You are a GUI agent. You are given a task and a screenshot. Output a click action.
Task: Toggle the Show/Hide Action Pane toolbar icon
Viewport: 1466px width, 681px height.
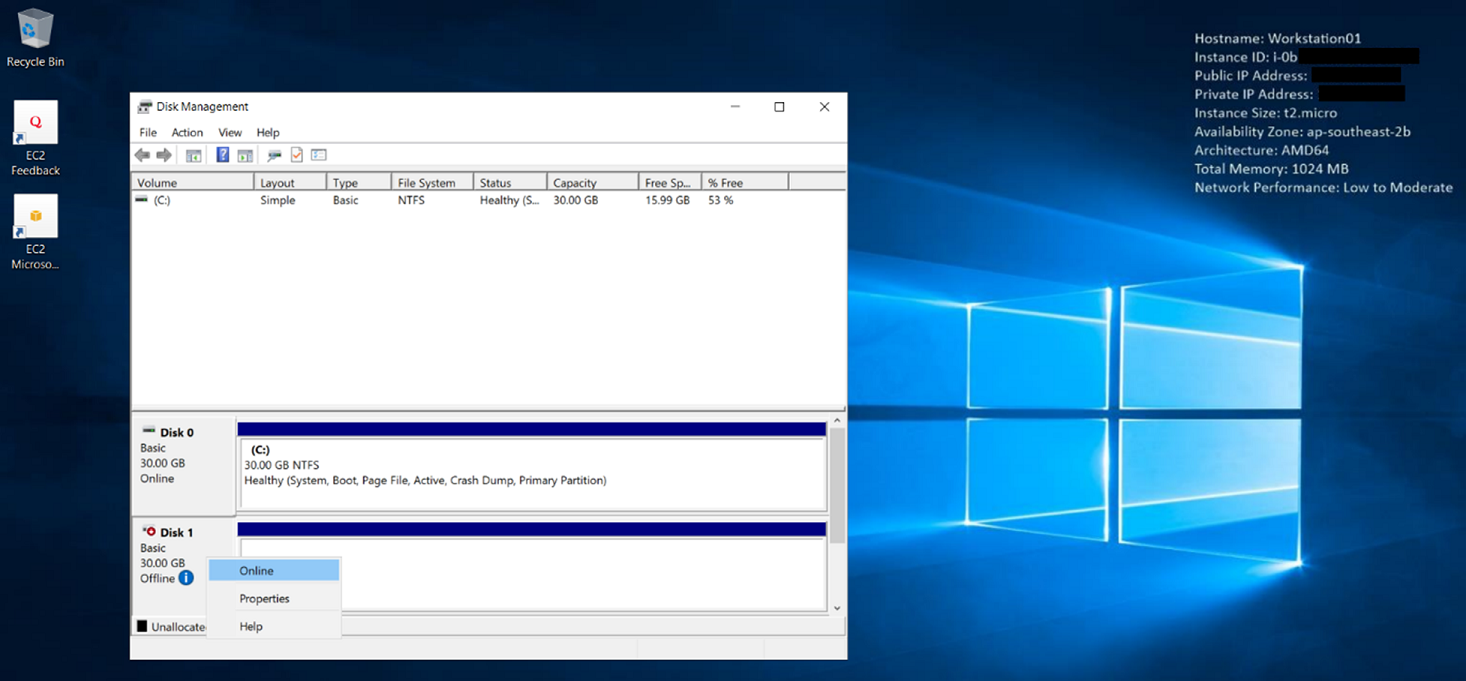click(x=245, y=155)
